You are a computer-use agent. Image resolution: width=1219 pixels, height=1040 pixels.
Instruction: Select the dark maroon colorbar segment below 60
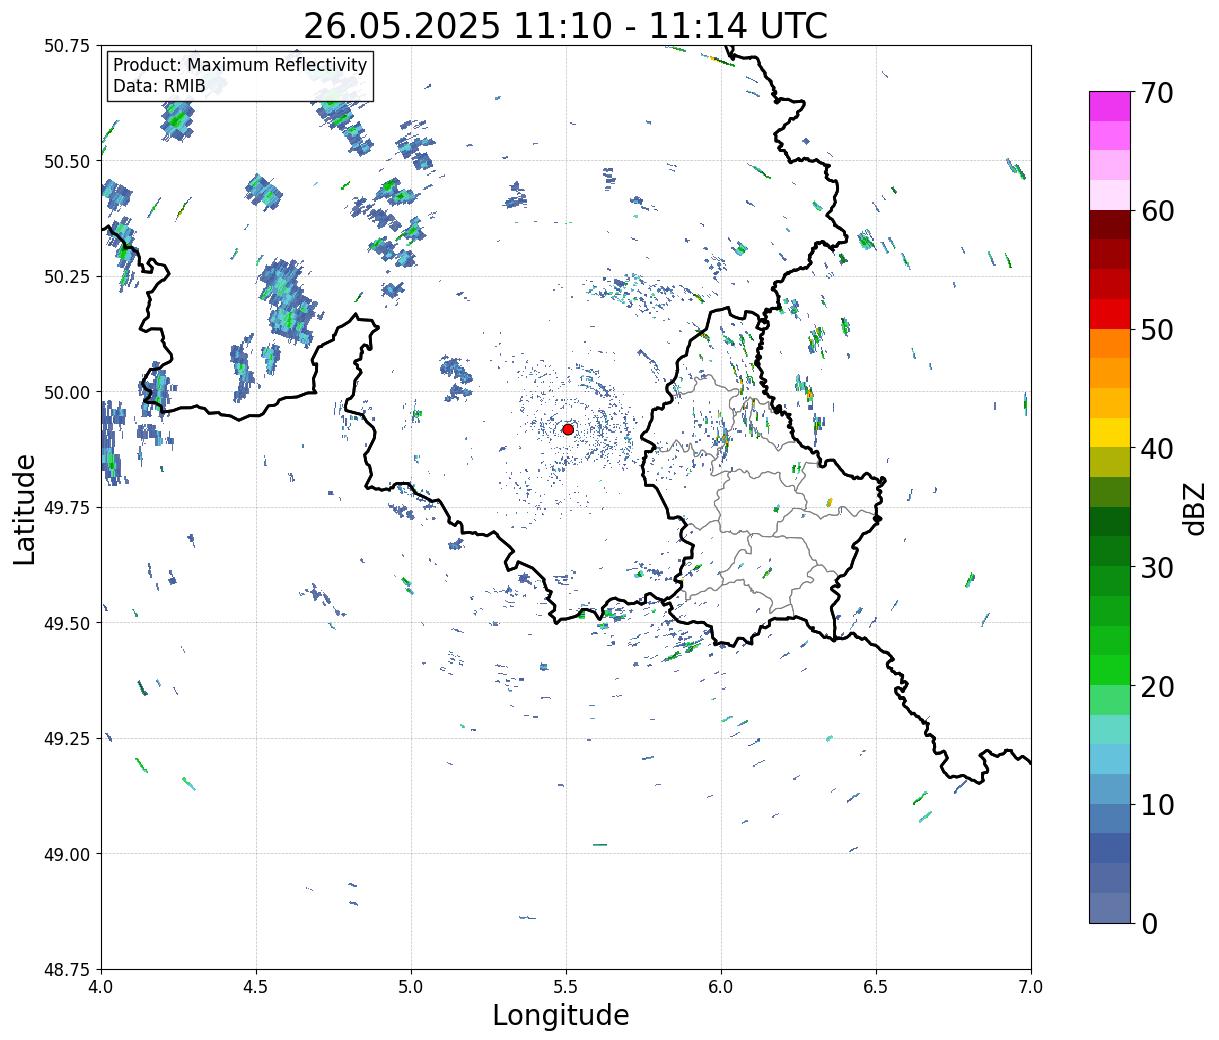[1110, 224]
